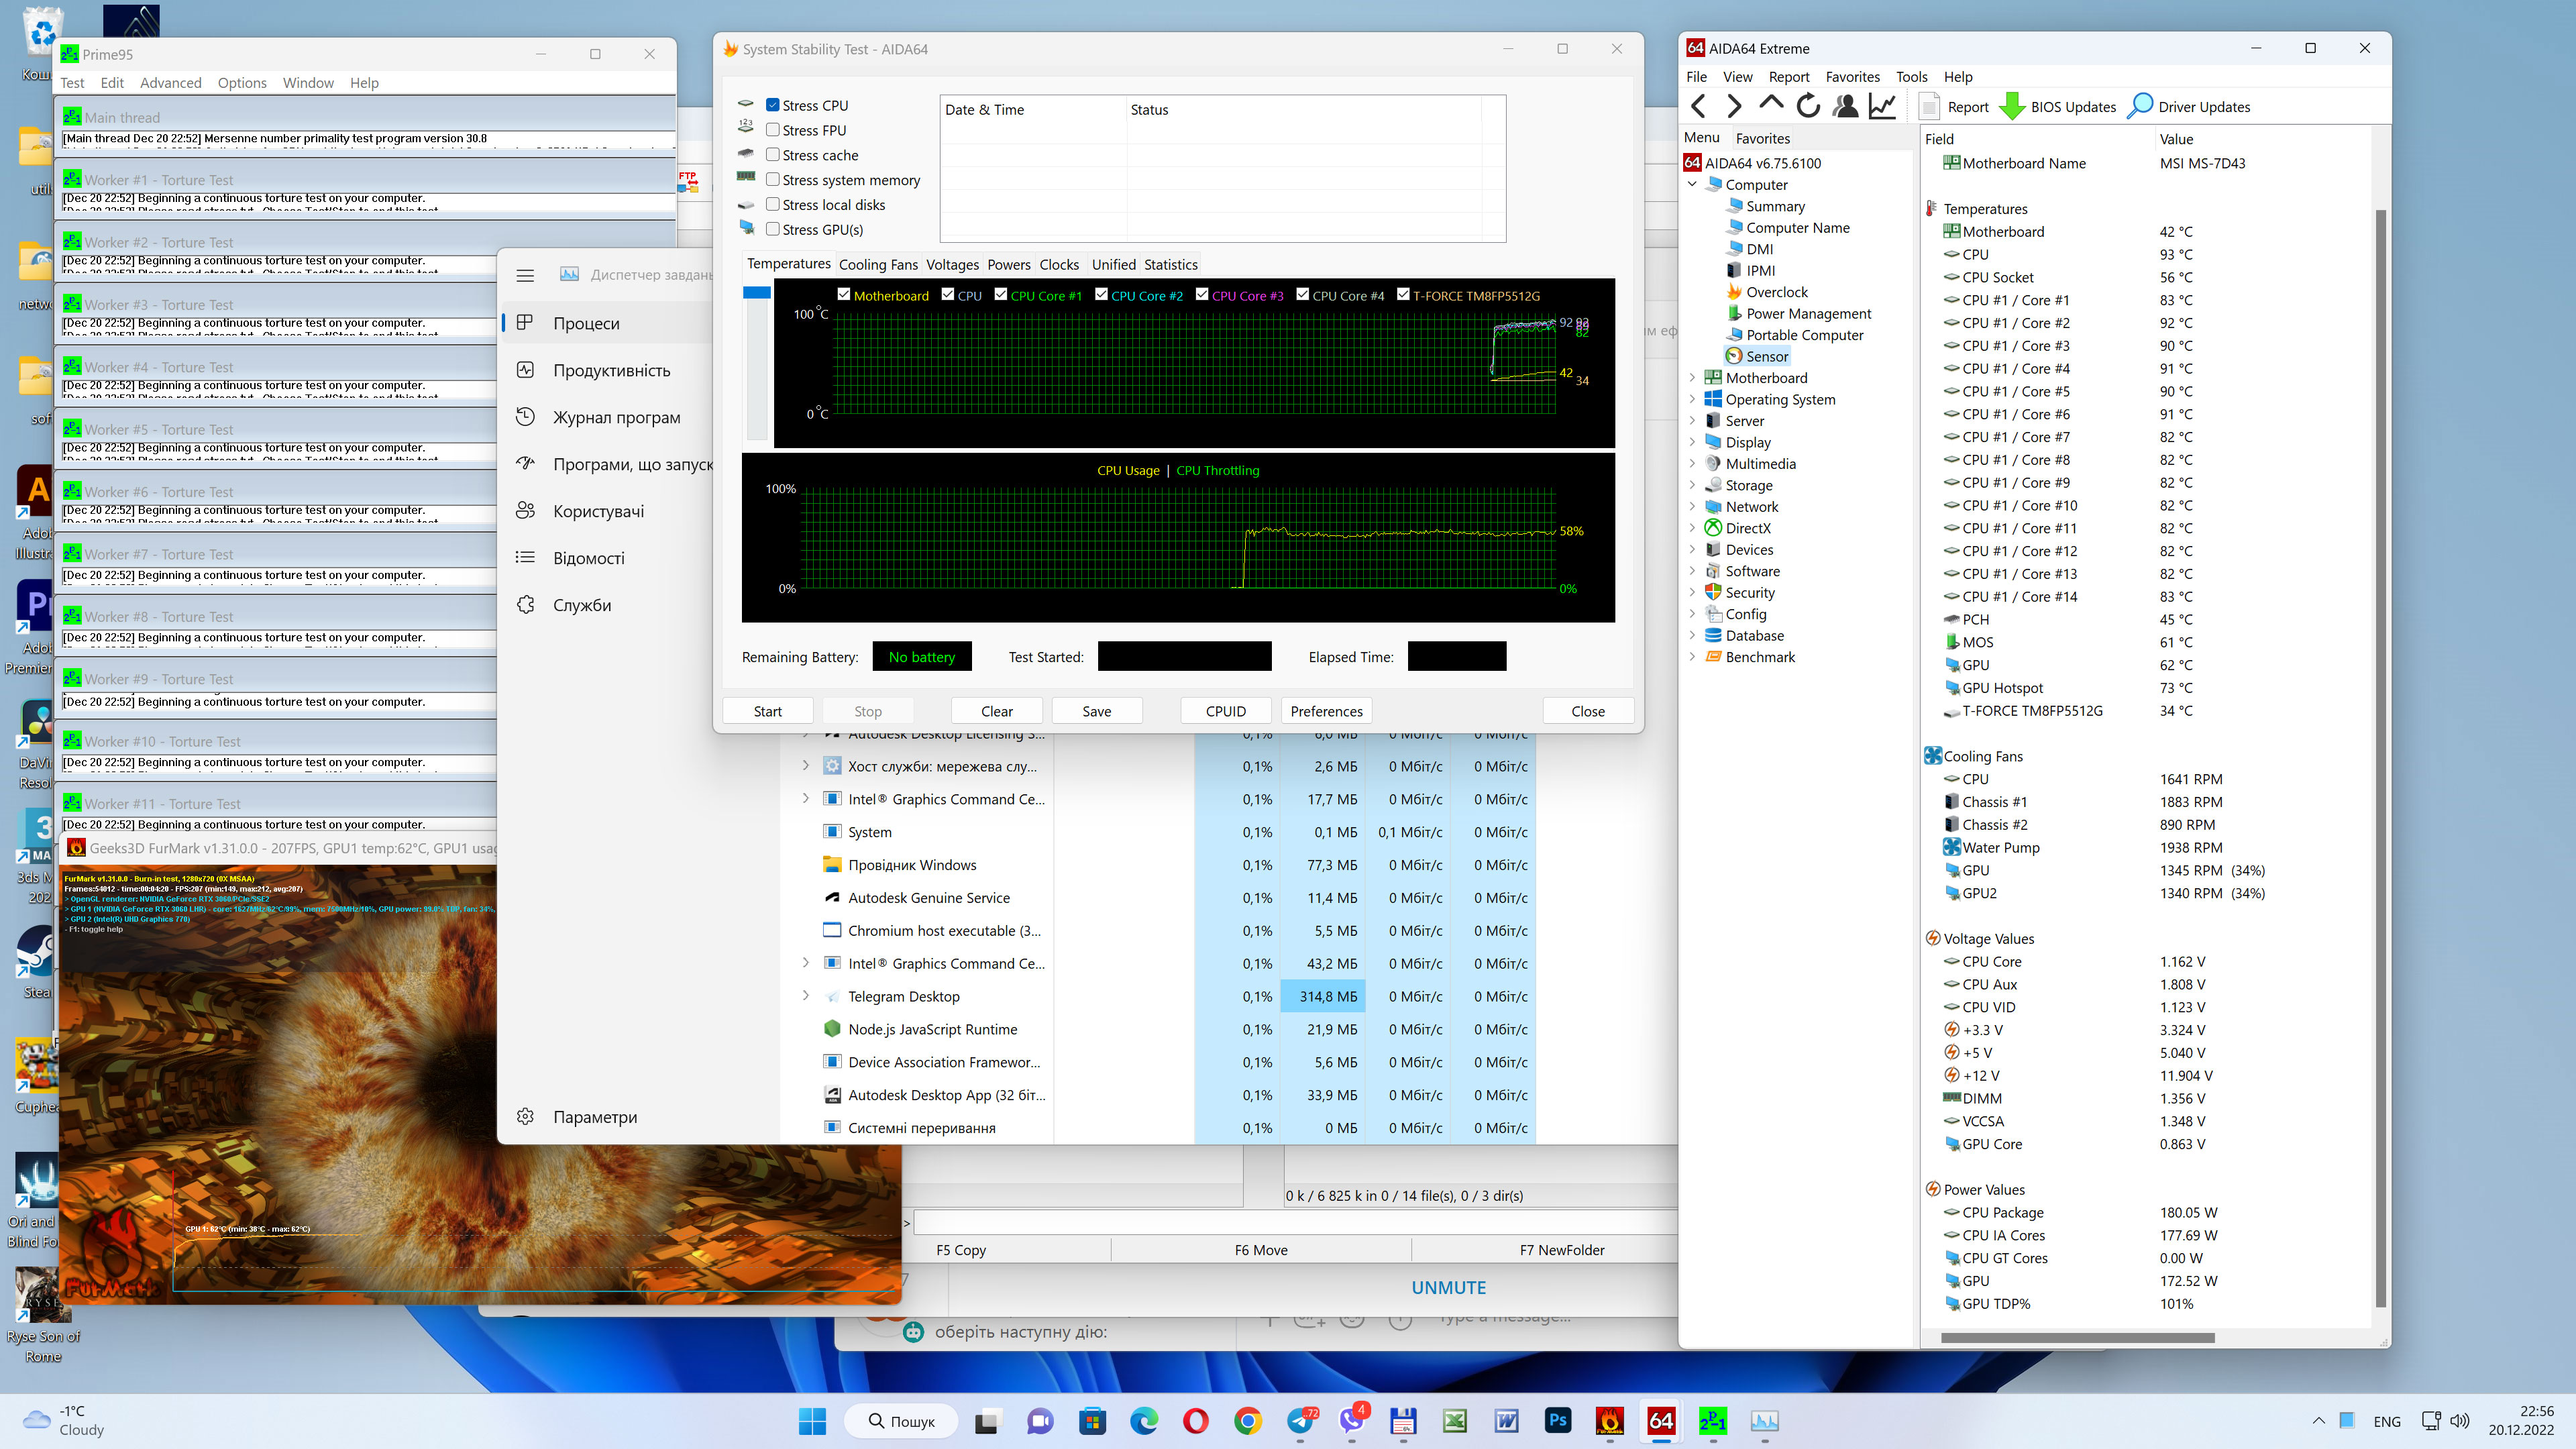The width and height of the screenshot is (2576, 1449).
Task: Open Відомості in Task Manager sidebar
Action: [x=588, y=558]
